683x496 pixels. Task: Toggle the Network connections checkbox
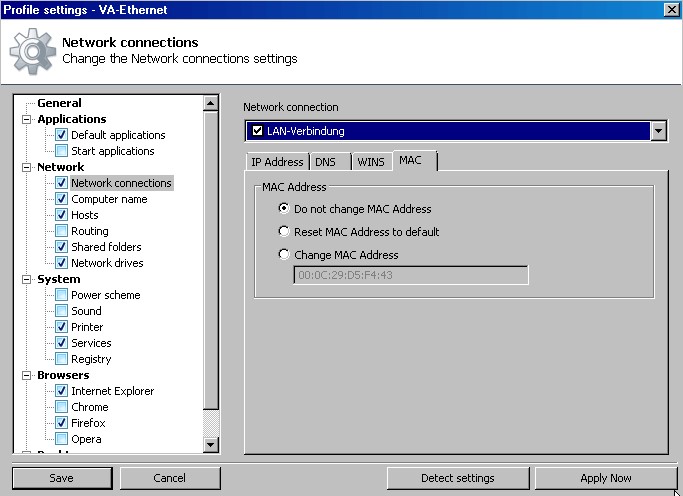tap(61, 183)
